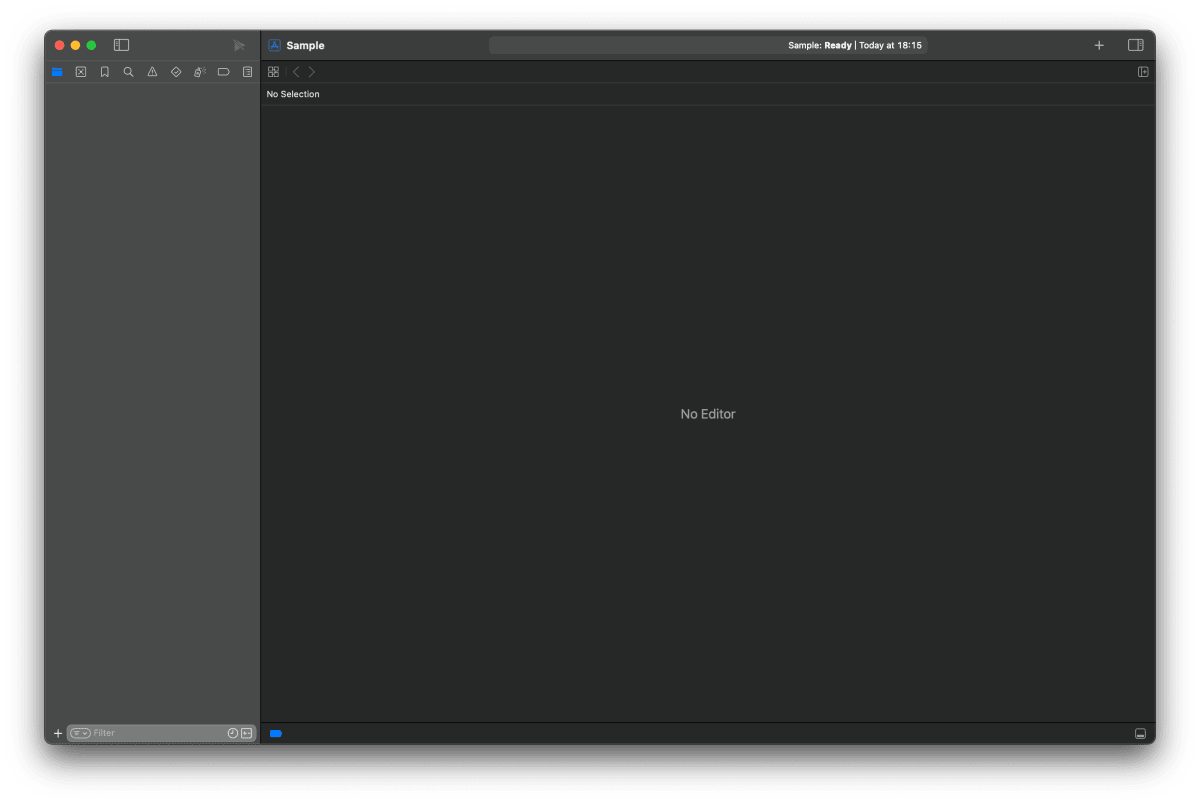This screenshot has height=803, width=1200.
Task: Toggle the inspectors panel on the right
Action: [x=1135, y=45]
